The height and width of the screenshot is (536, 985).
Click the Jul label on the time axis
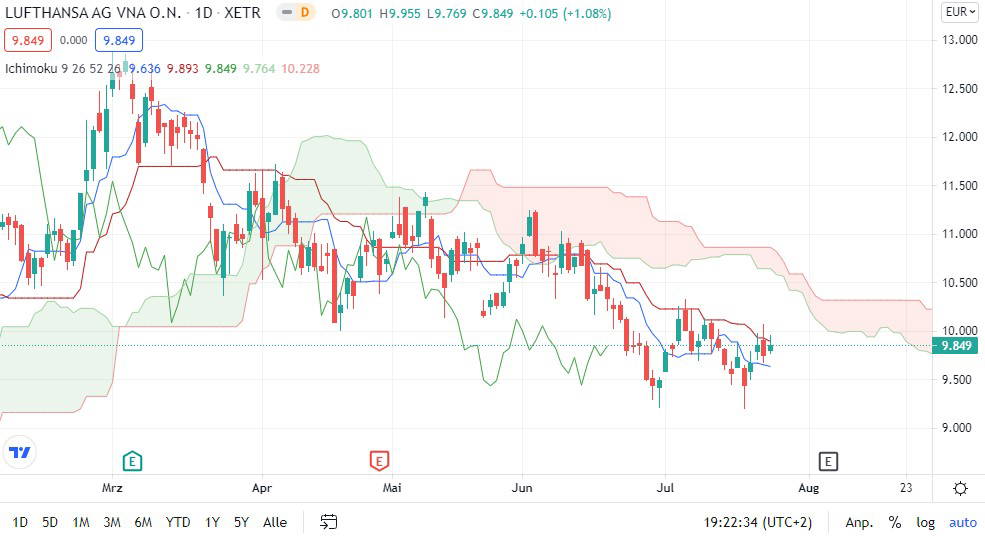(x=665, y=488)
